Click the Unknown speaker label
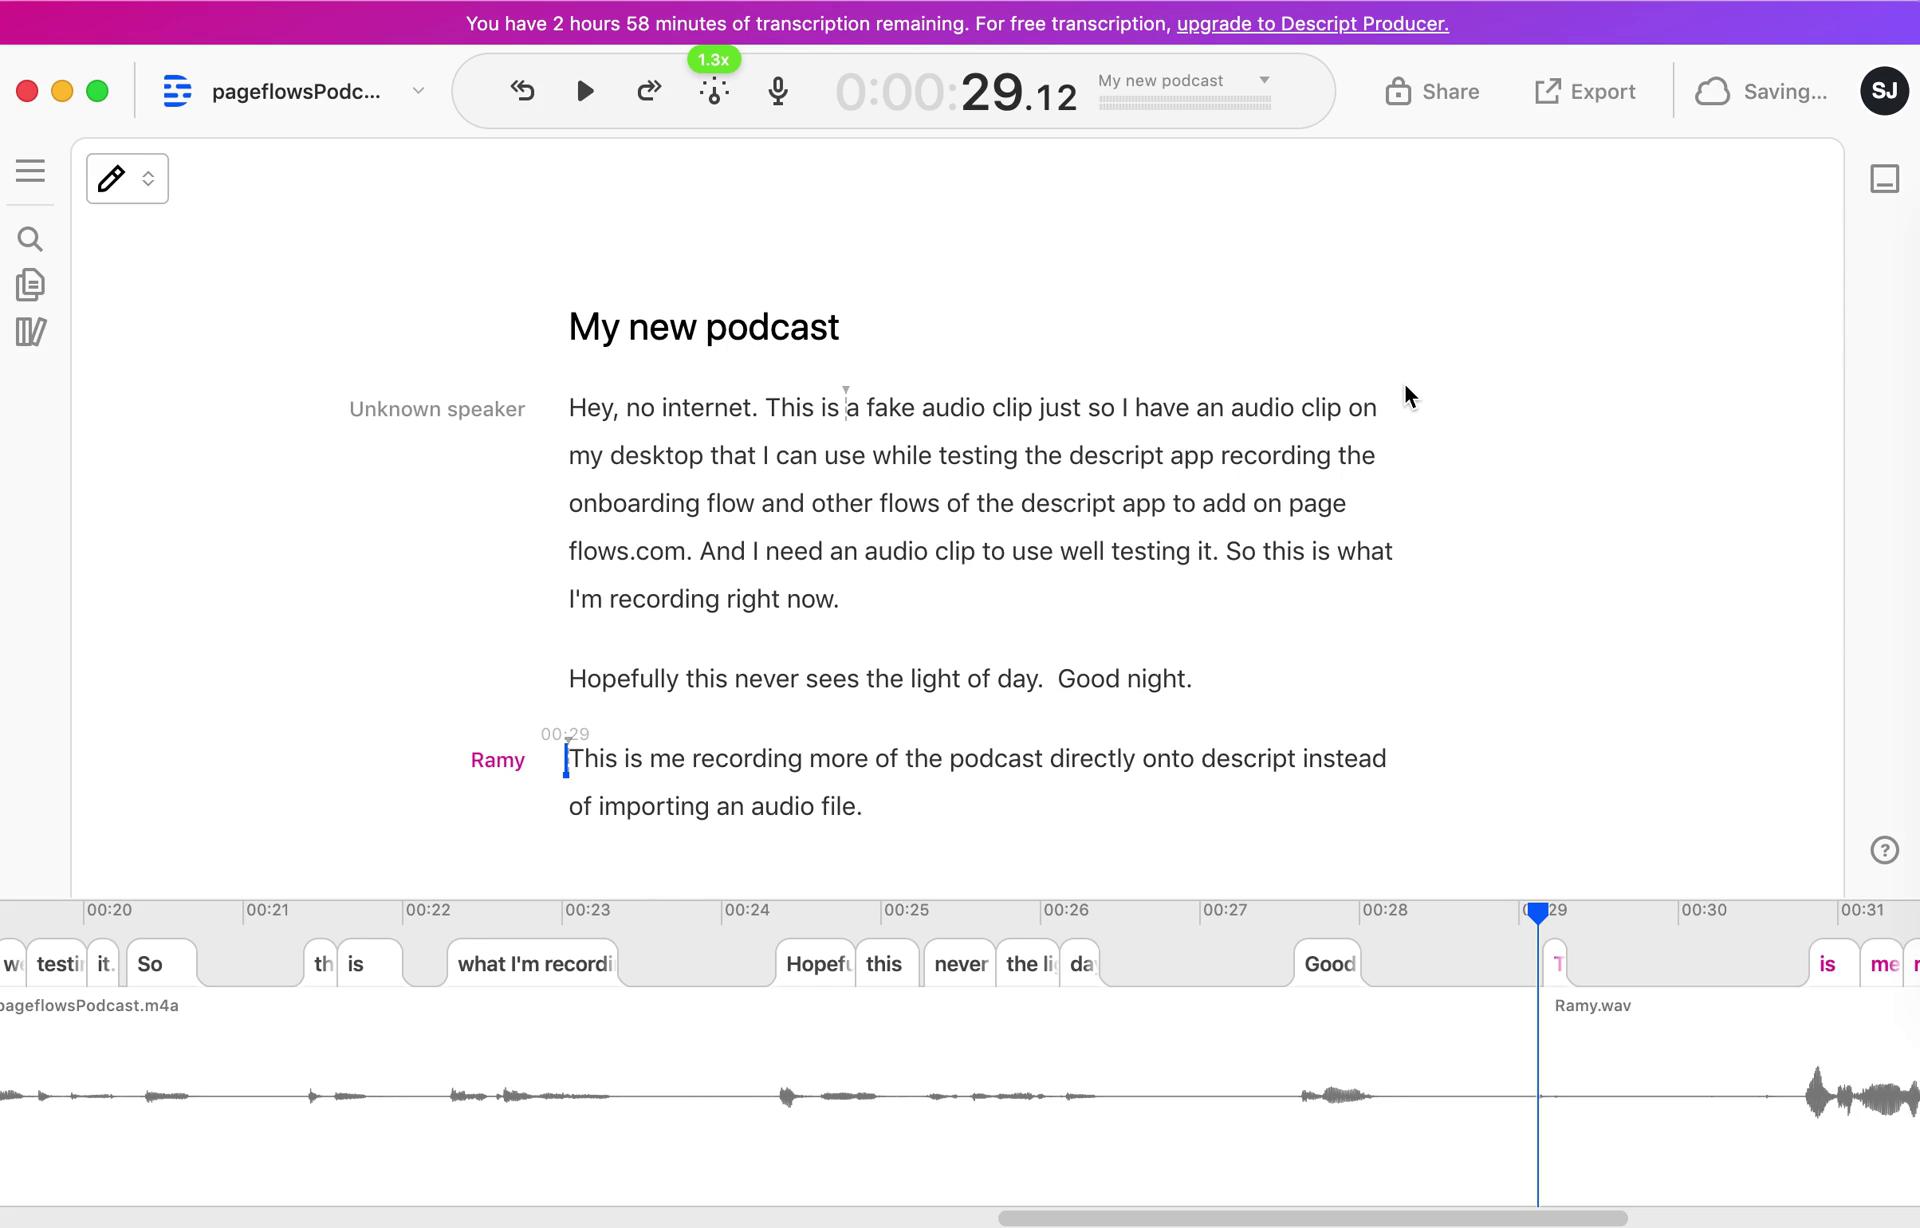The height and width of the screenshot is (1228, 1920). tap(437, 409)
